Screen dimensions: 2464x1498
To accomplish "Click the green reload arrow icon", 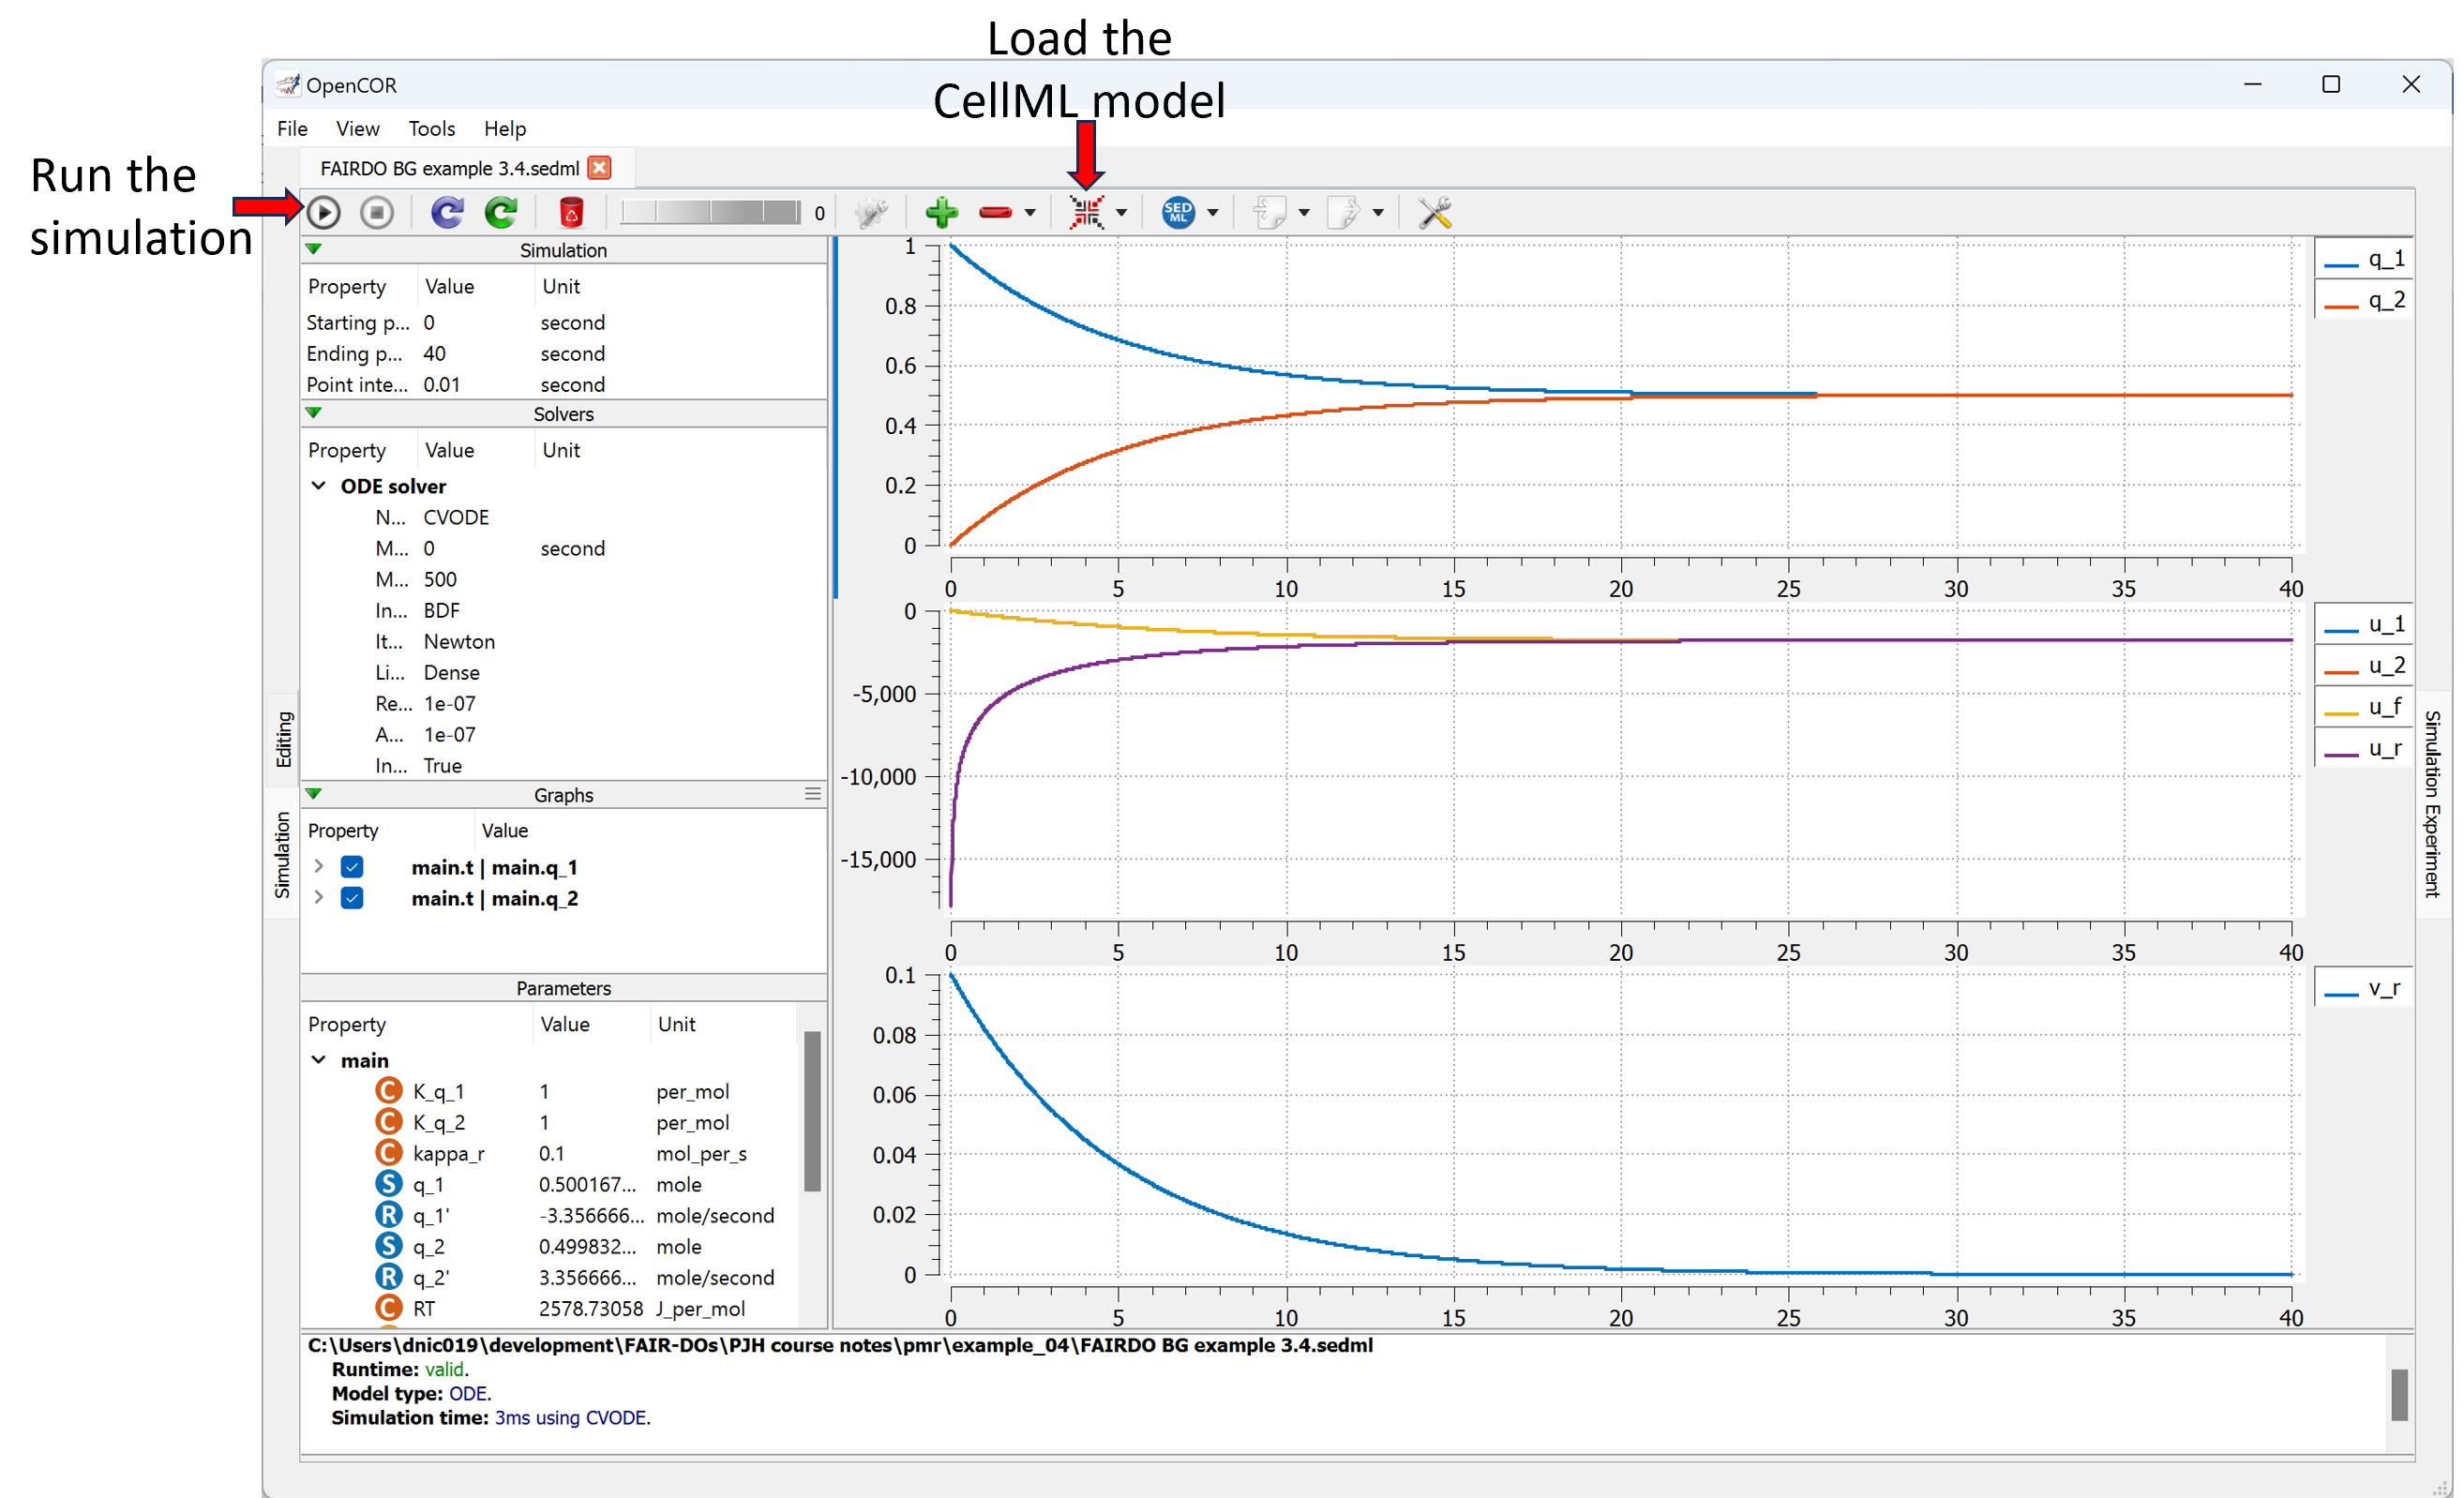I will coord(501,212).
